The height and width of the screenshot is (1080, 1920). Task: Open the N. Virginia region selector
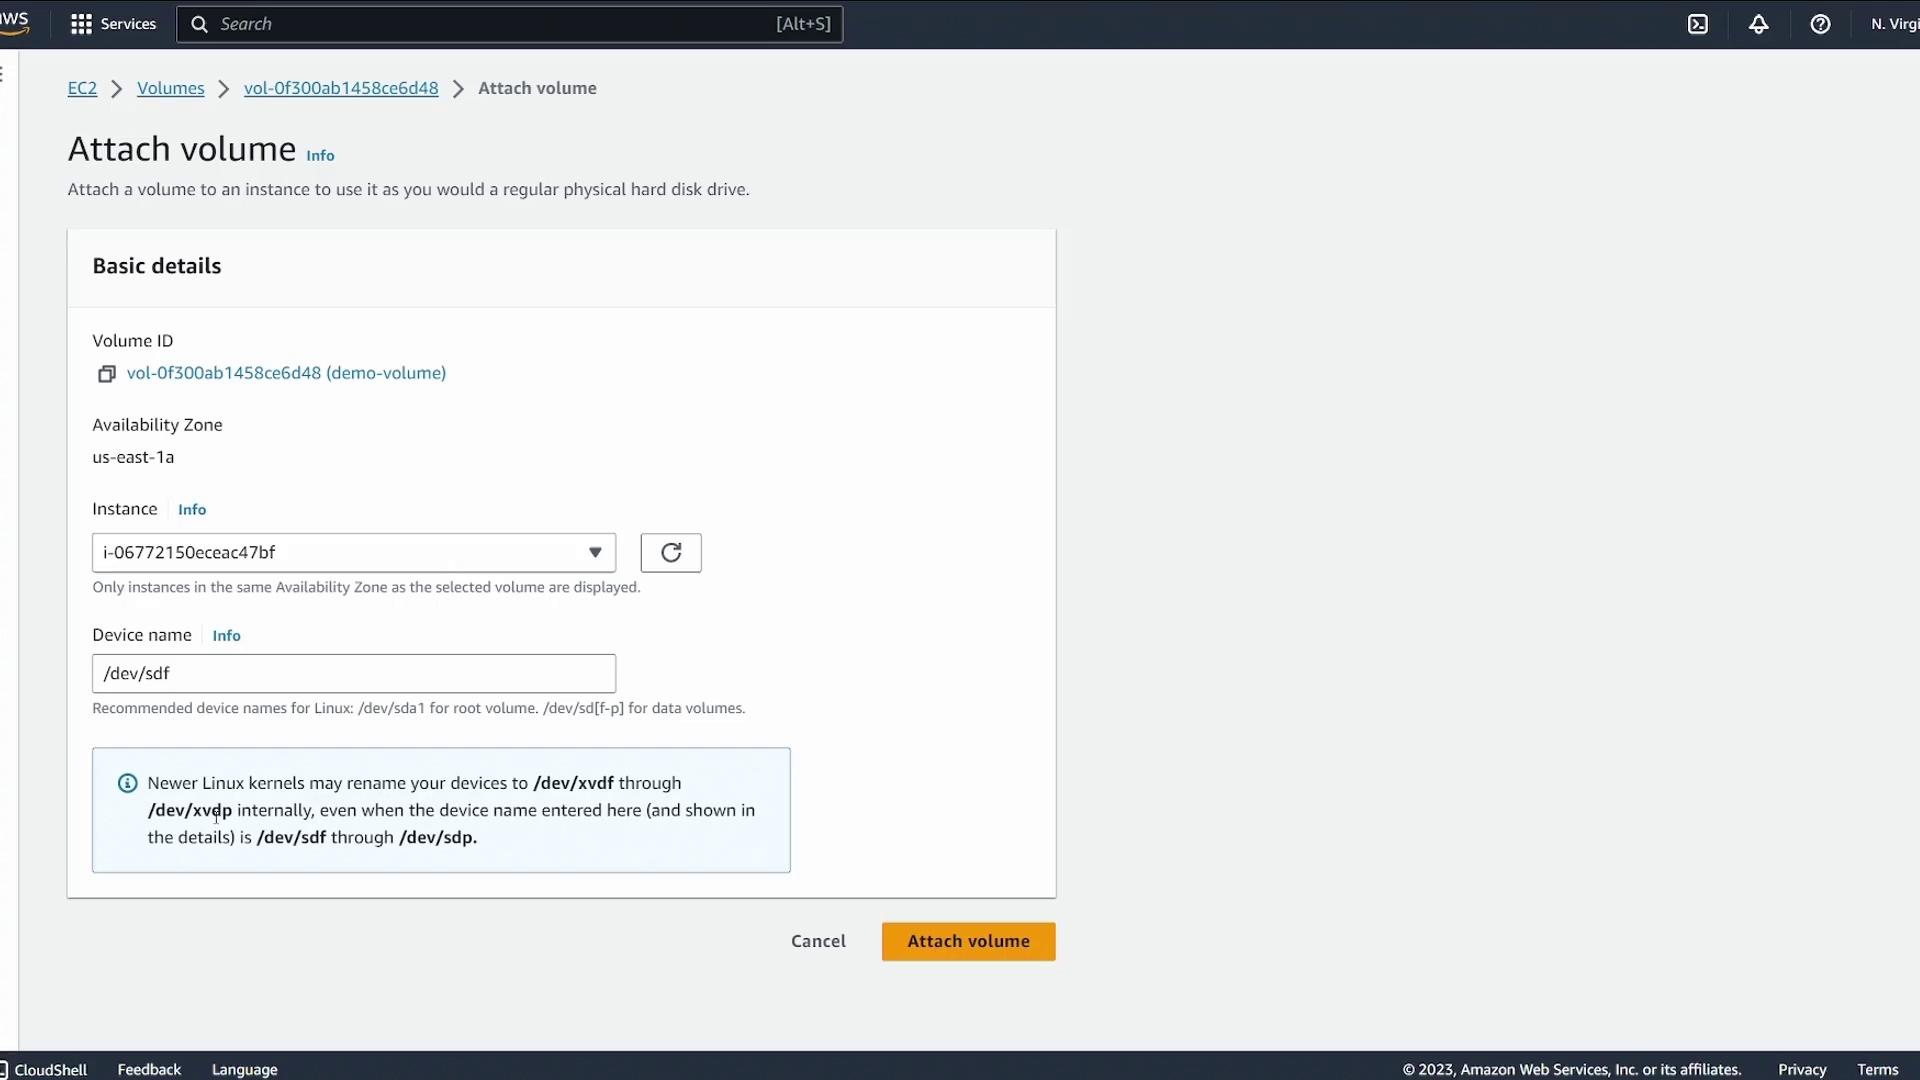pyautogui.click(x=1894, y=24)
